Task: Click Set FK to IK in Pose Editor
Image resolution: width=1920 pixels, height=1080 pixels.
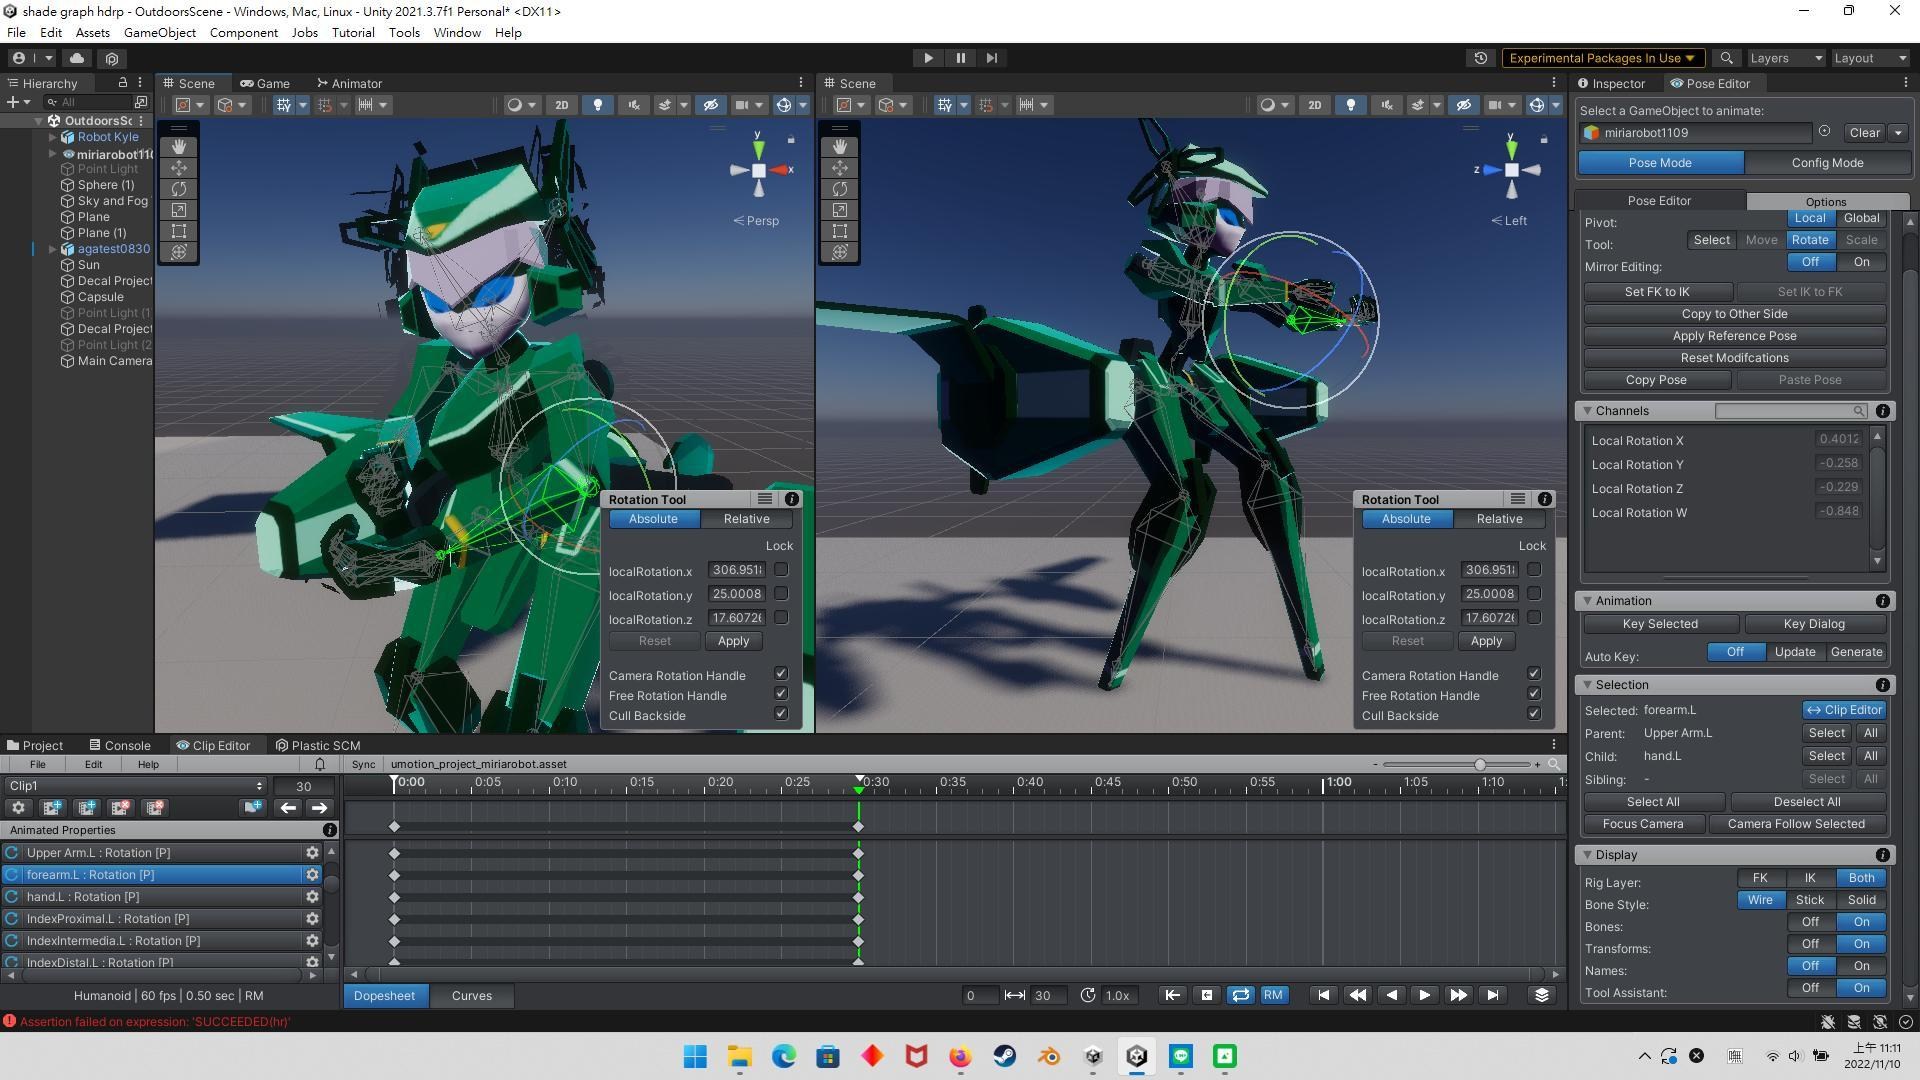Action: coord(1657,291)
